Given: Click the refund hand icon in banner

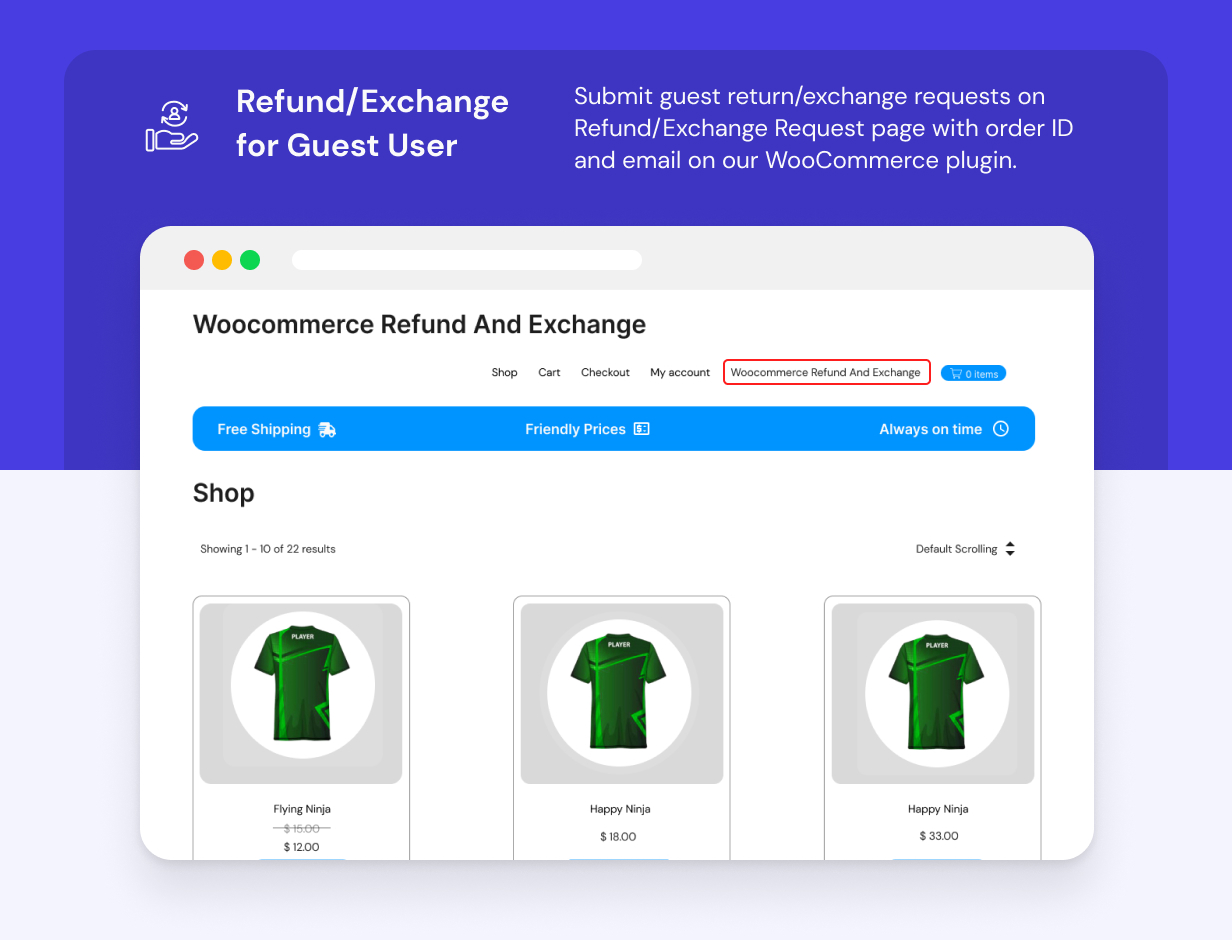Looking at the screenshot, I should coord(172,127).
